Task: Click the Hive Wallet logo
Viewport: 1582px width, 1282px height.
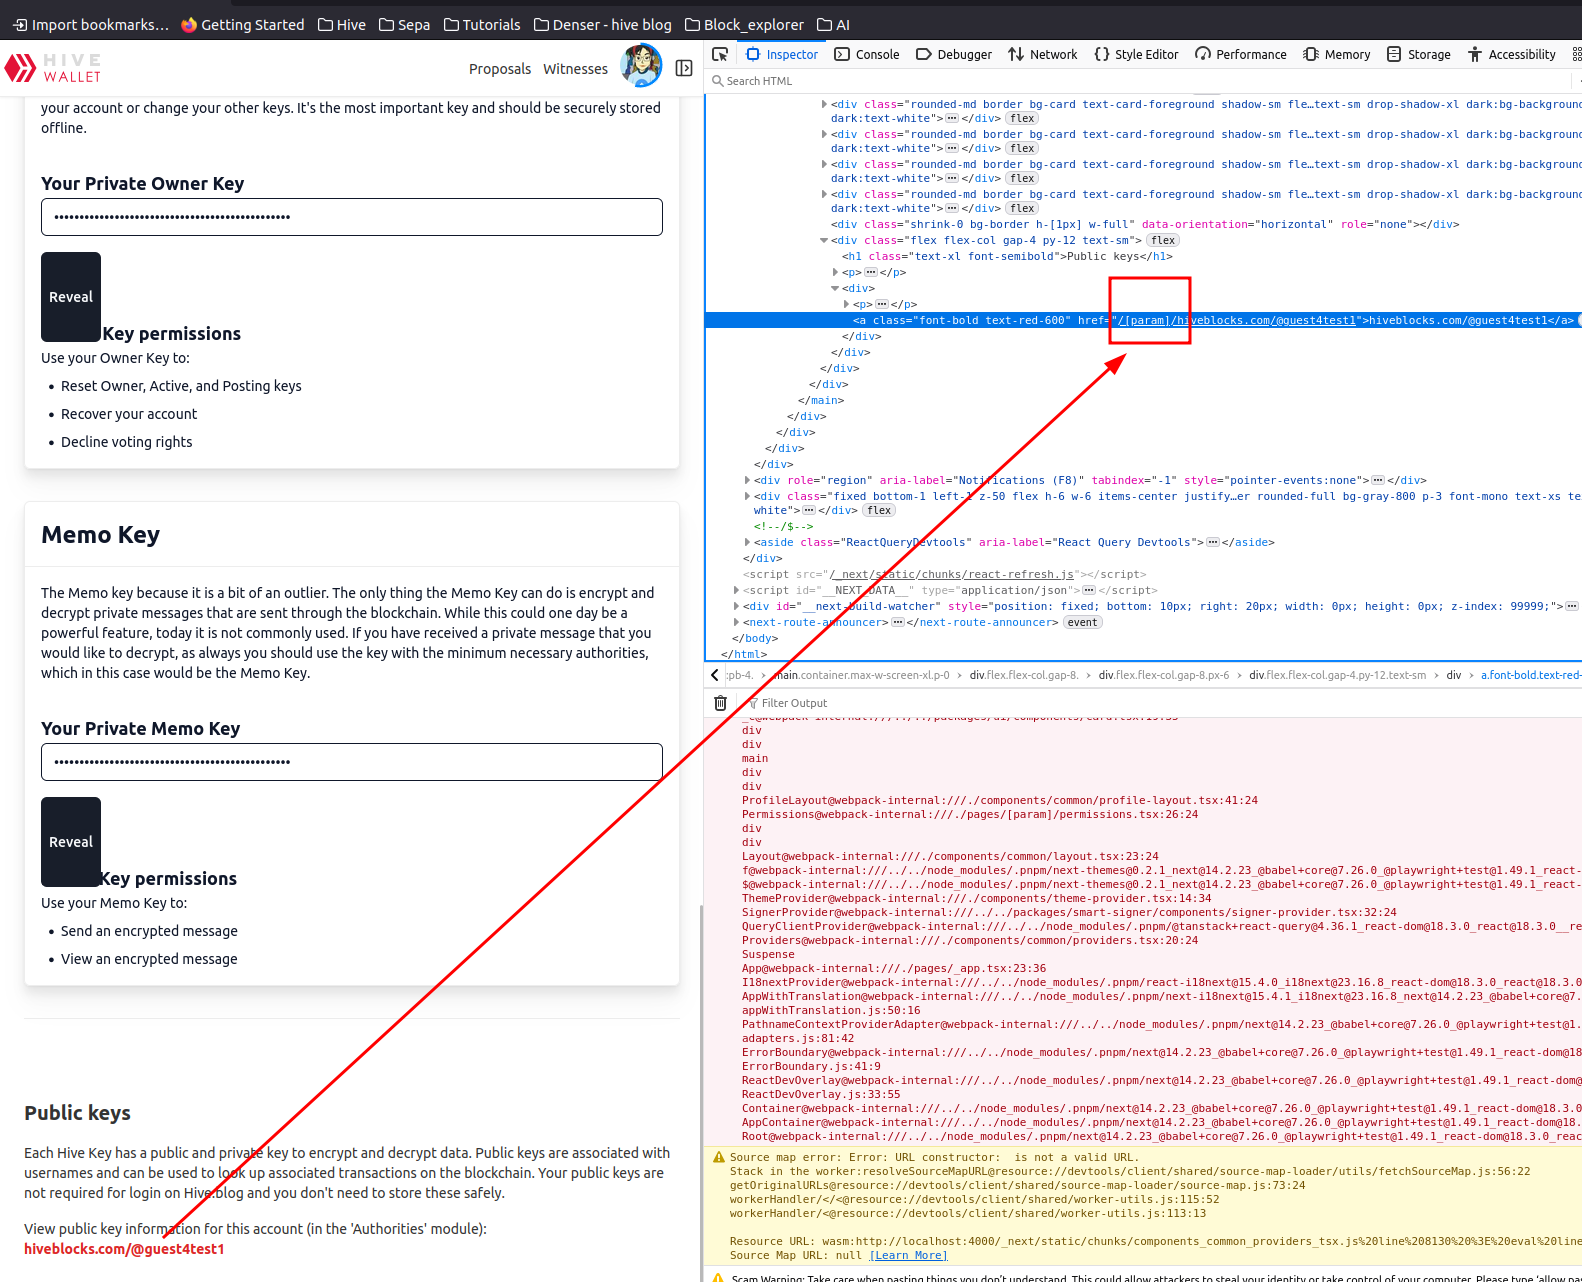Action: pos(53,68)
